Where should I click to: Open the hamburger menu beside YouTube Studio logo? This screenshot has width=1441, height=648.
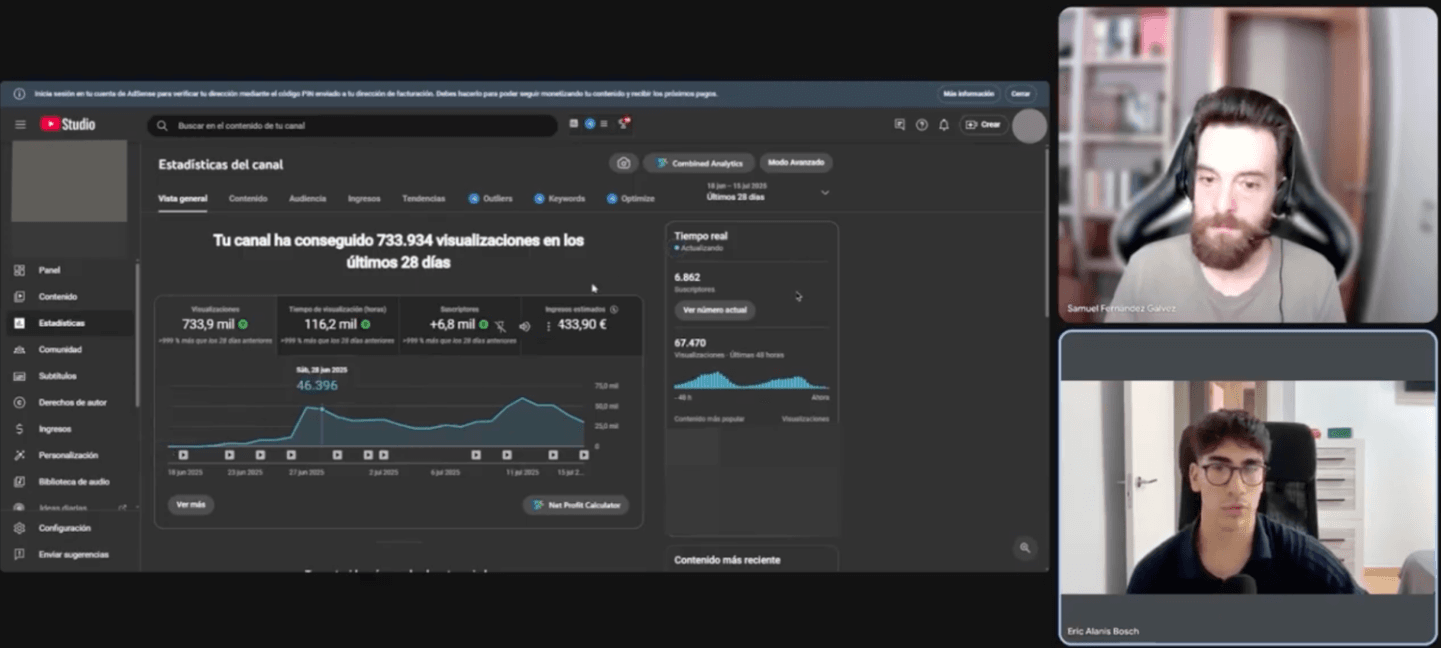click(20, 125)
